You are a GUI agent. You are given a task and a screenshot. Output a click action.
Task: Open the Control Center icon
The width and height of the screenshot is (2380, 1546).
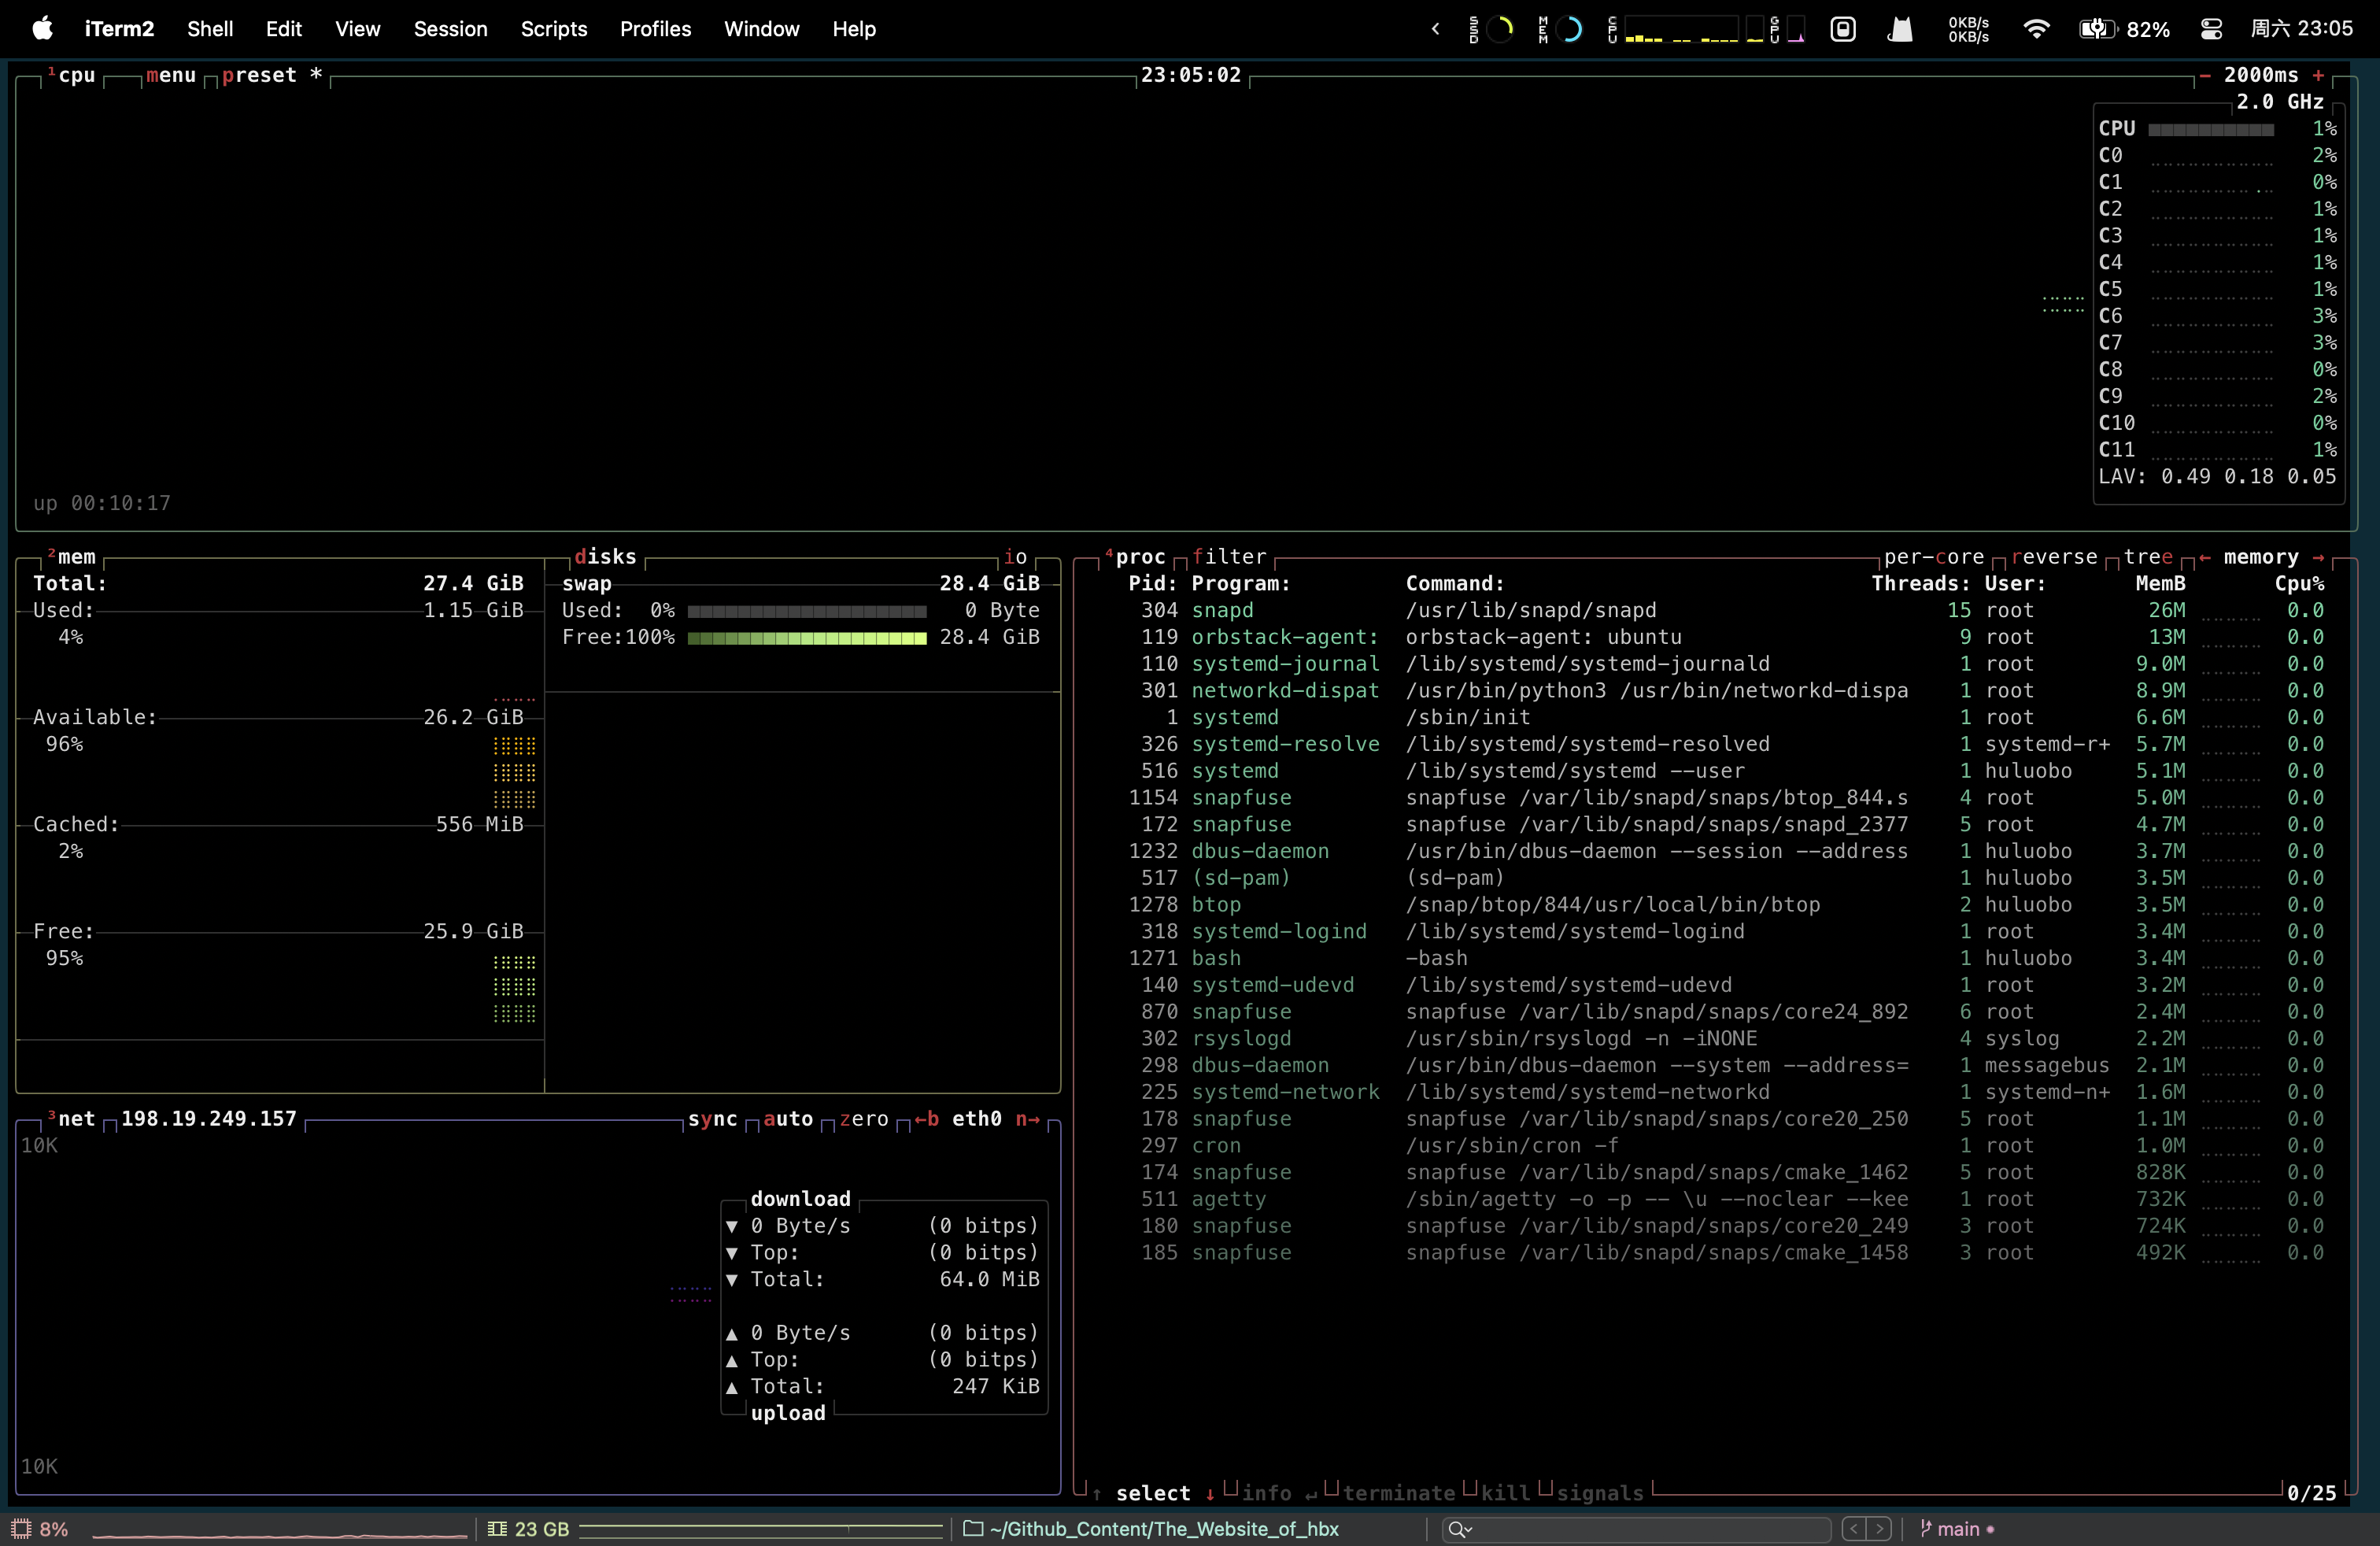pos(2211,28)
